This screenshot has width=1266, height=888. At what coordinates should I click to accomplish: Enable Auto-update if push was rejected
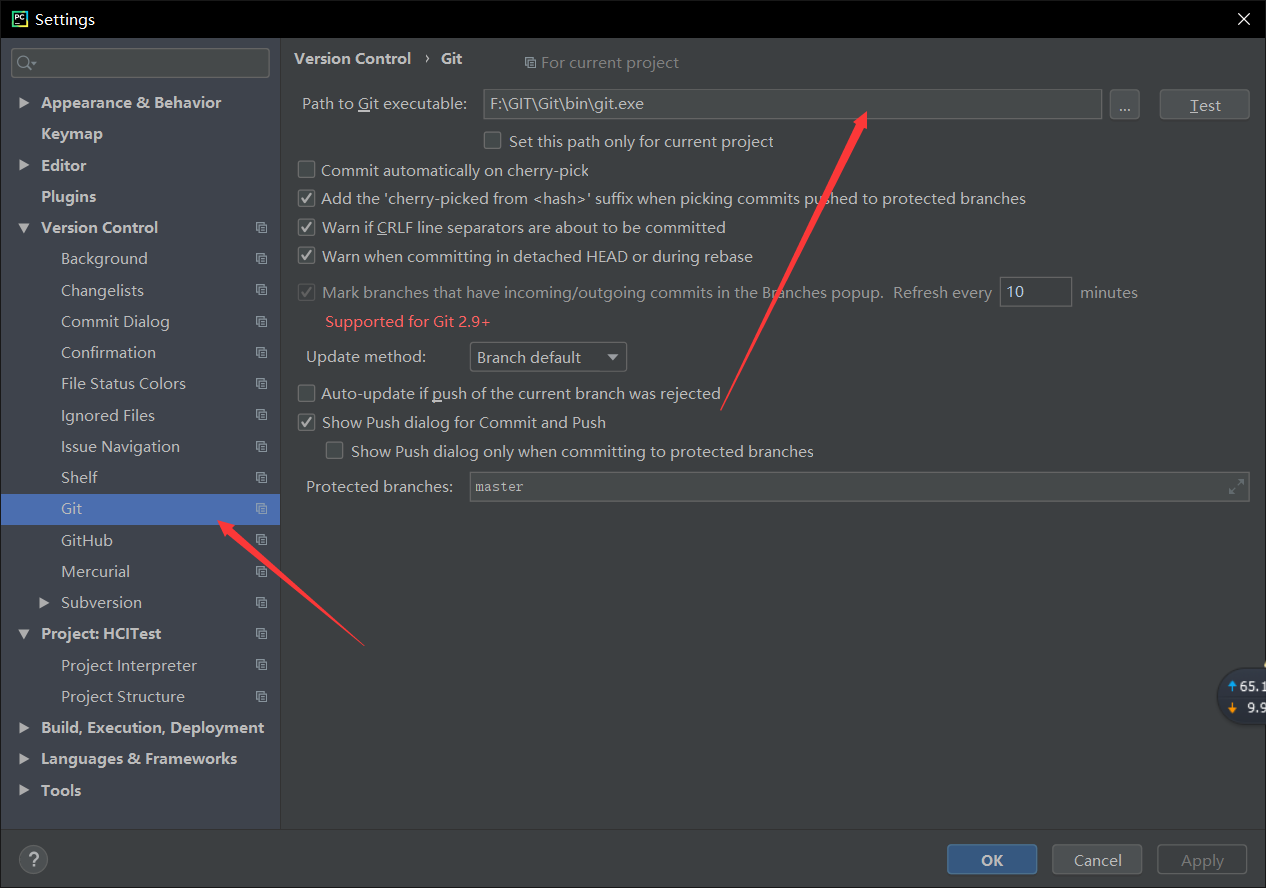[306, 394]
